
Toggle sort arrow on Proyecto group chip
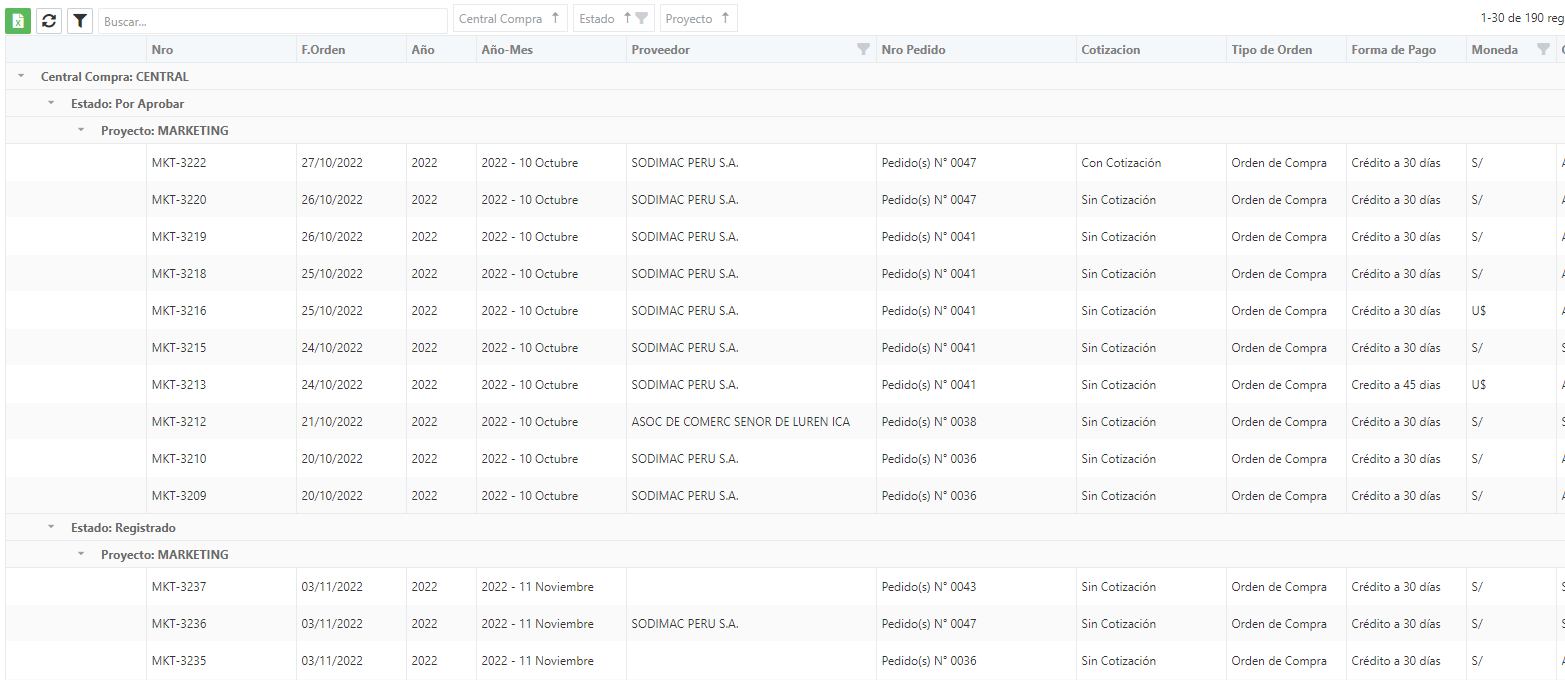coord(725,18)
